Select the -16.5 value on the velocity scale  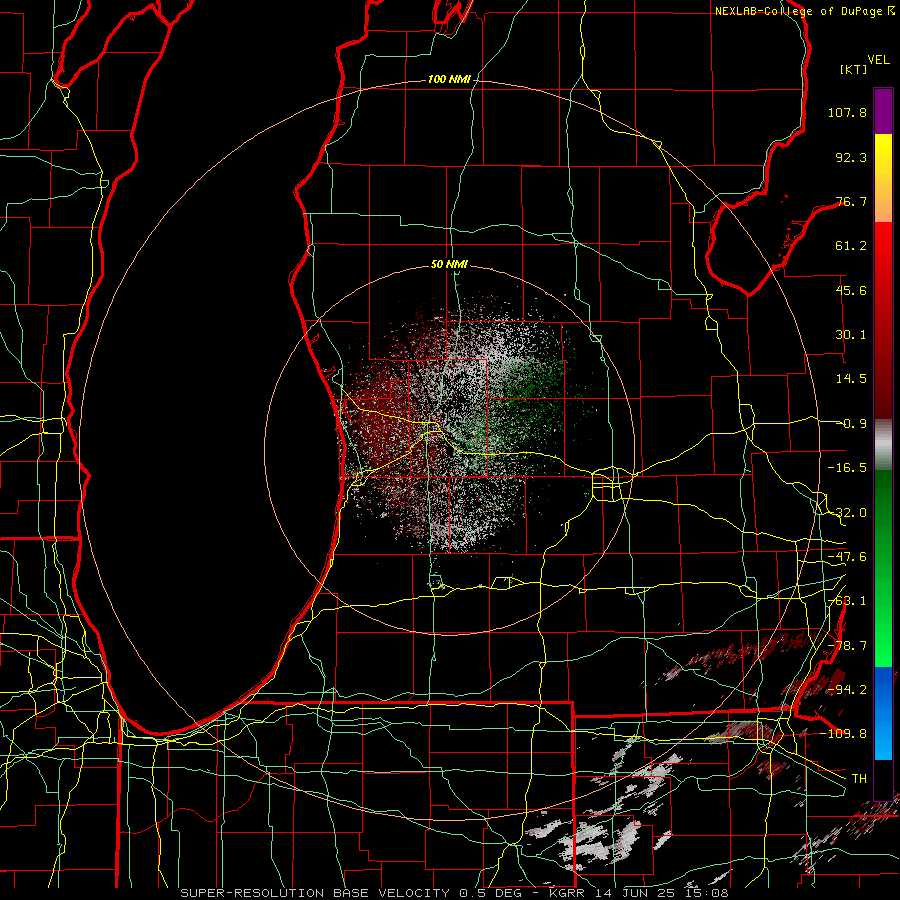coord(847,468)
